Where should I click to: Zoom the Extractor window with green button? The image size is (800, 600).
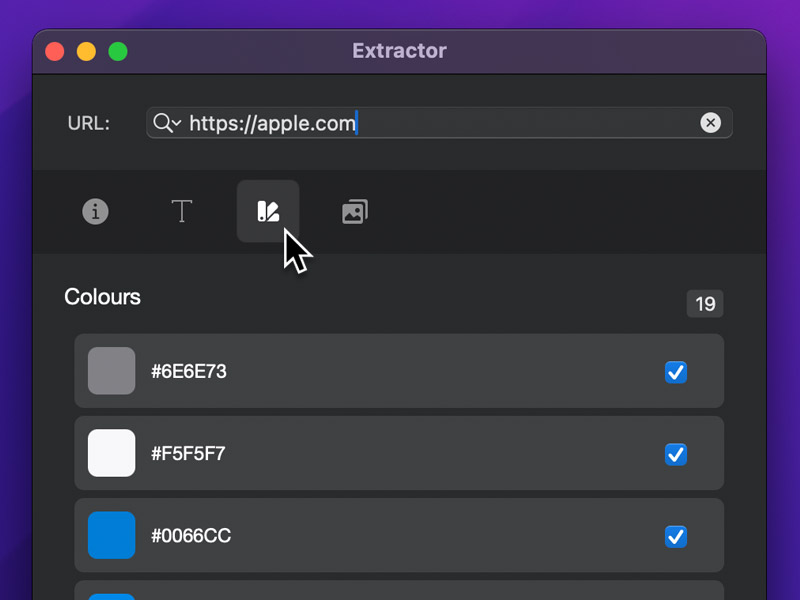point(118,51)
